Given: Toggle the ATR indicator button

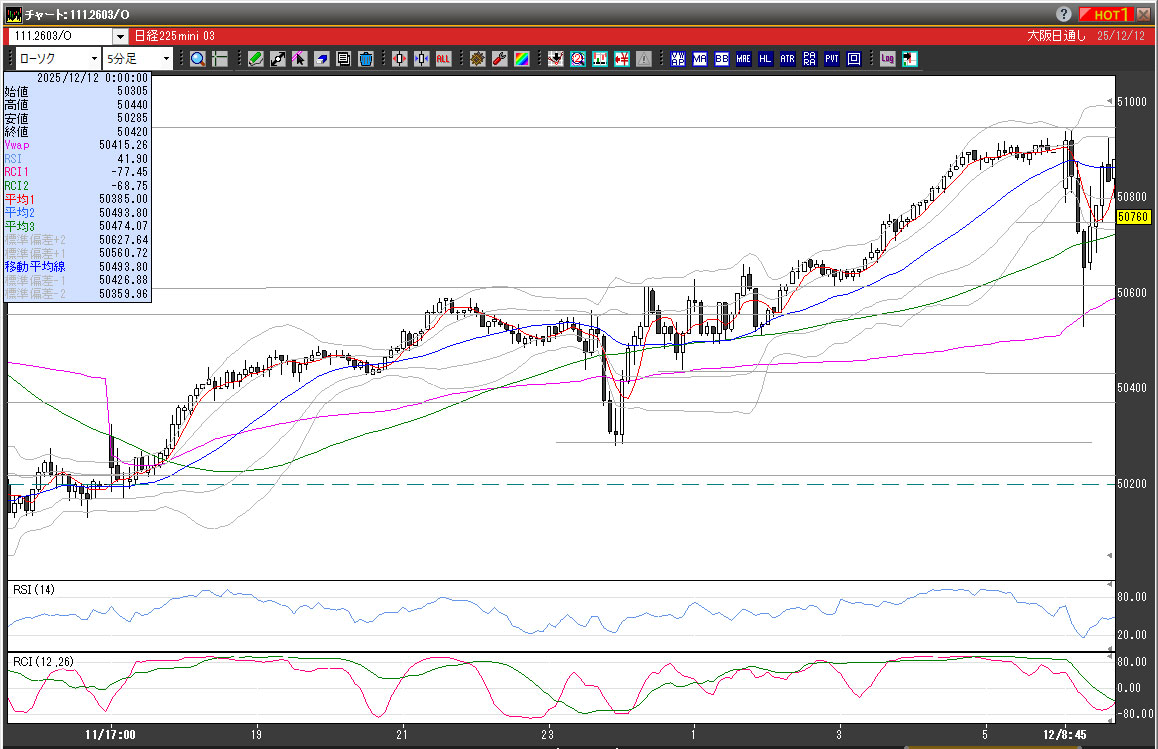Looking at the screenshot, I should pyautogui.click(x=787, y=59).
